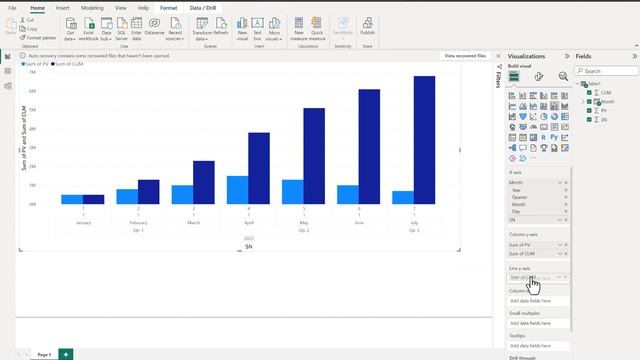Remove Sum of PV from Column y-axis
640x360 pixels.
pos(566,245)
